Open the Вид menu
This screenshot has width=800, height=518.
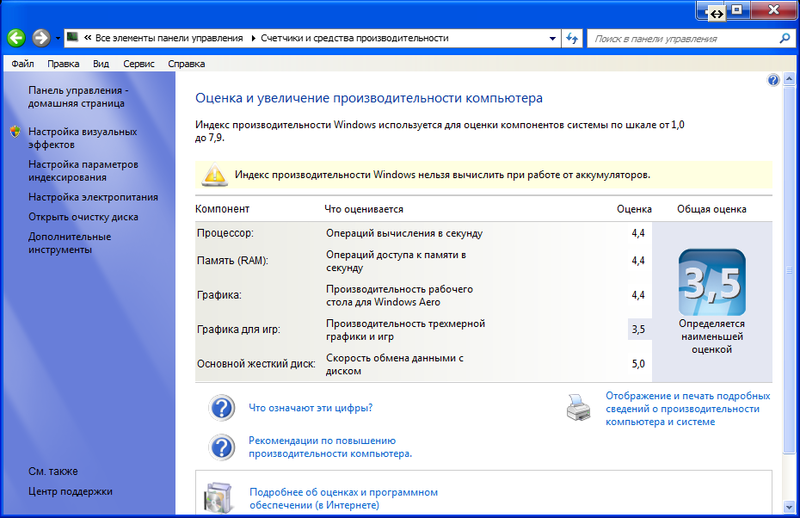tap(101, 63)
